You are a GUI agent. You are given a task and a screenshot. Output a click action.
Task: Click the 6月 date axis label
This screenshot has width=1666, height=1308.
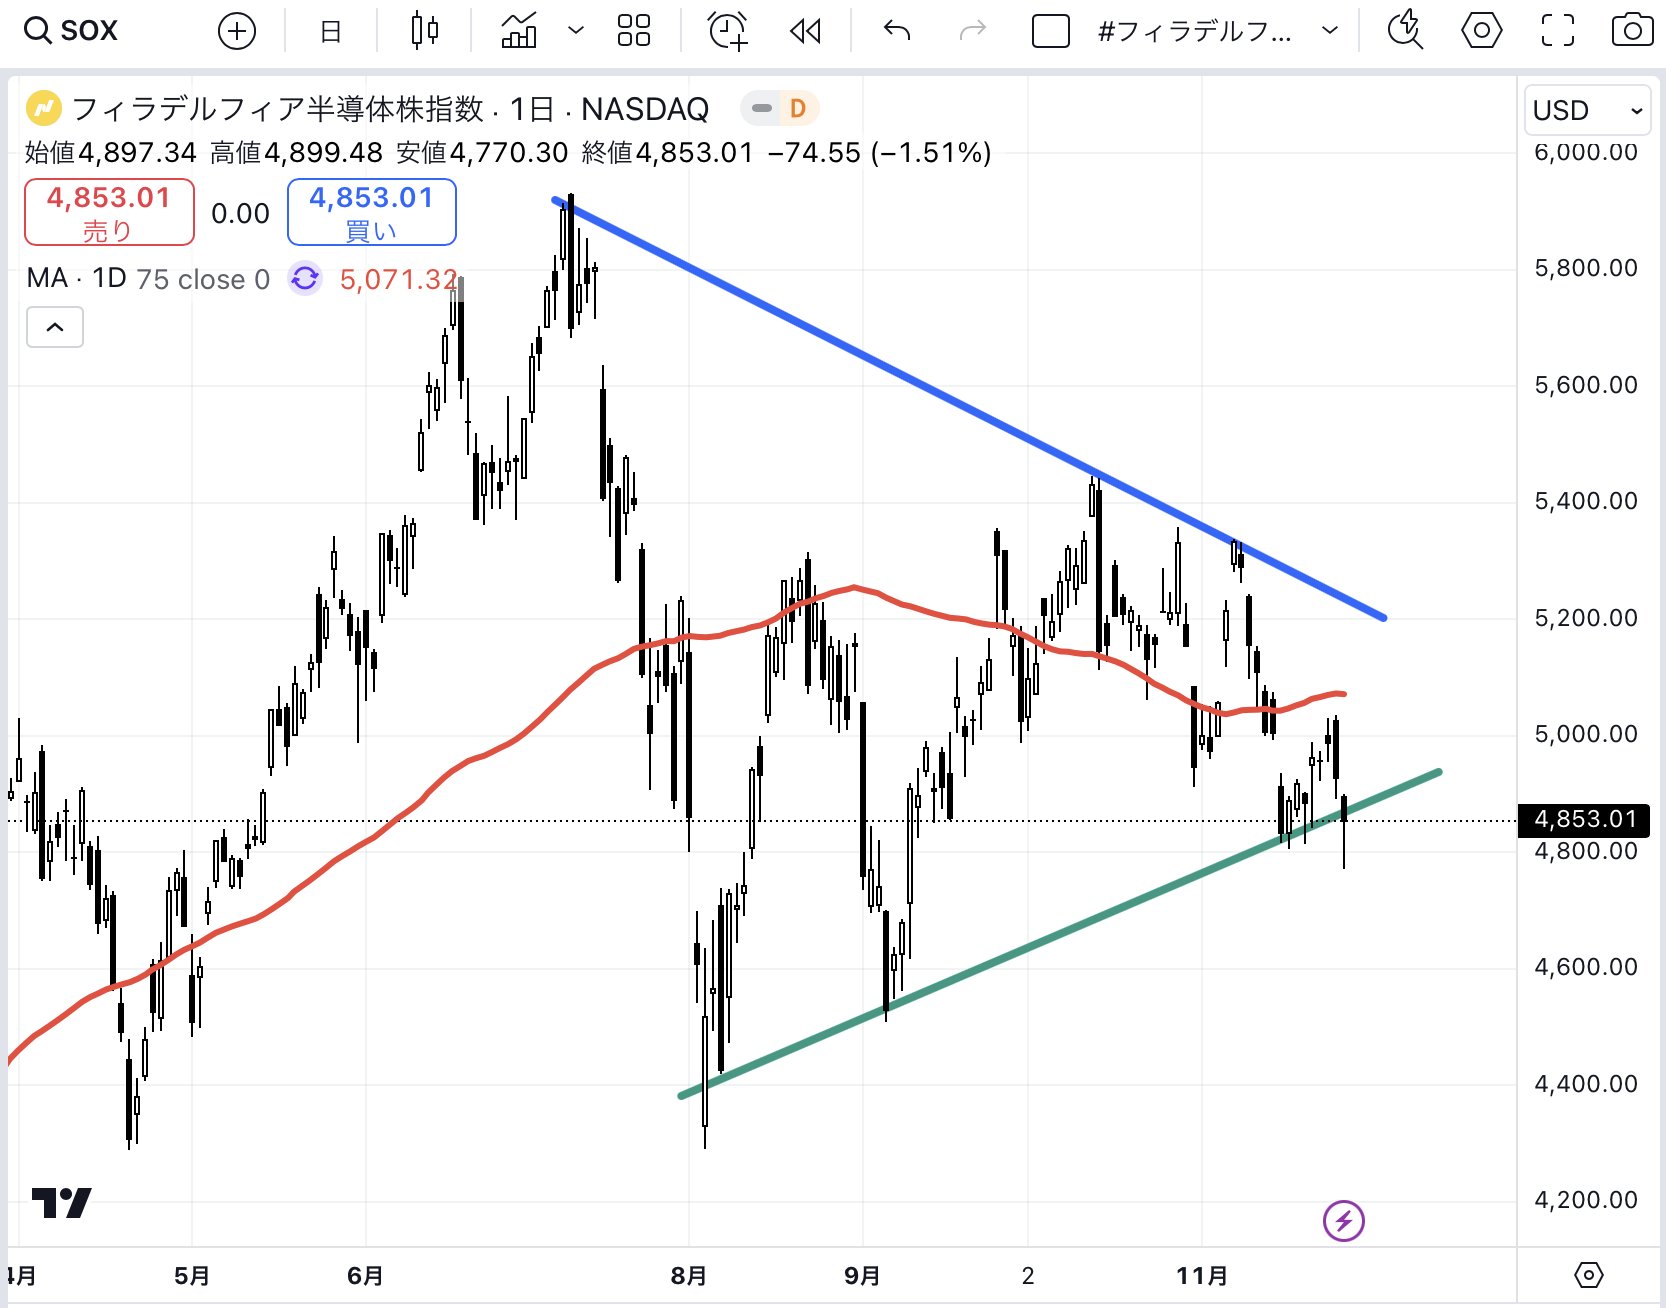pos(365,1276)
